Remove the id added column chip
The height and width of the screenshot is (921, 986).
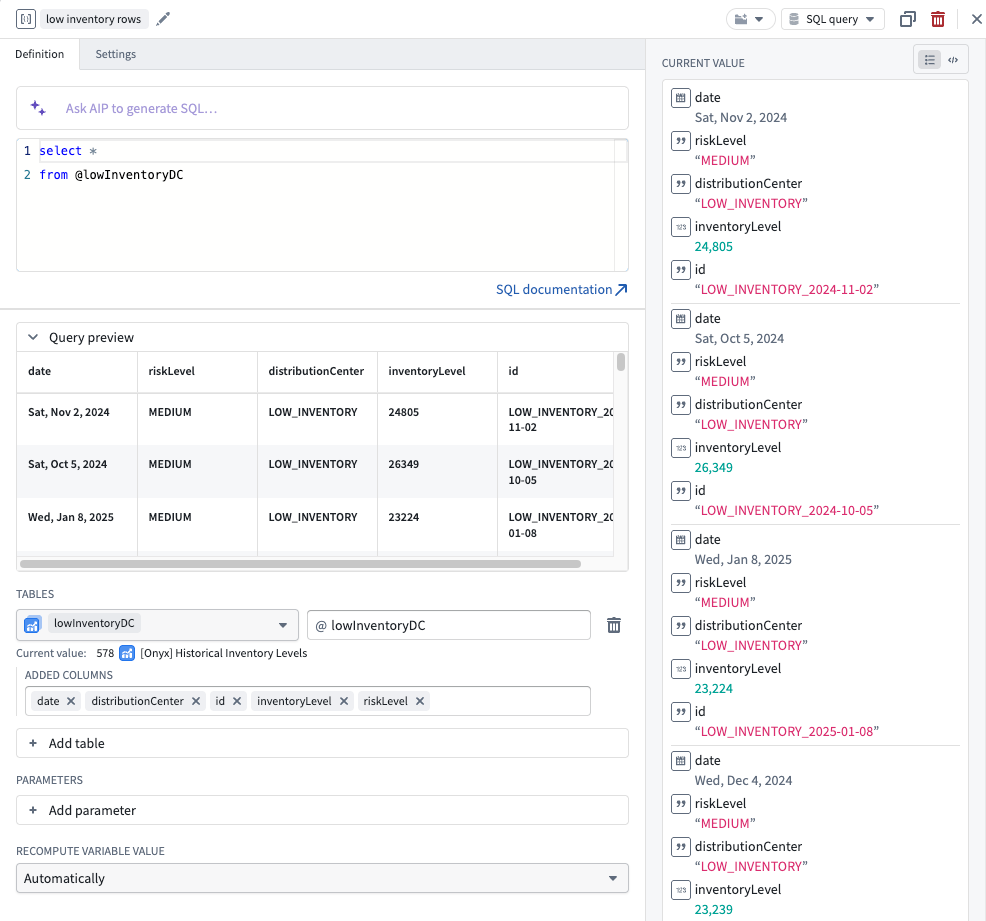[x=237, y=701]
